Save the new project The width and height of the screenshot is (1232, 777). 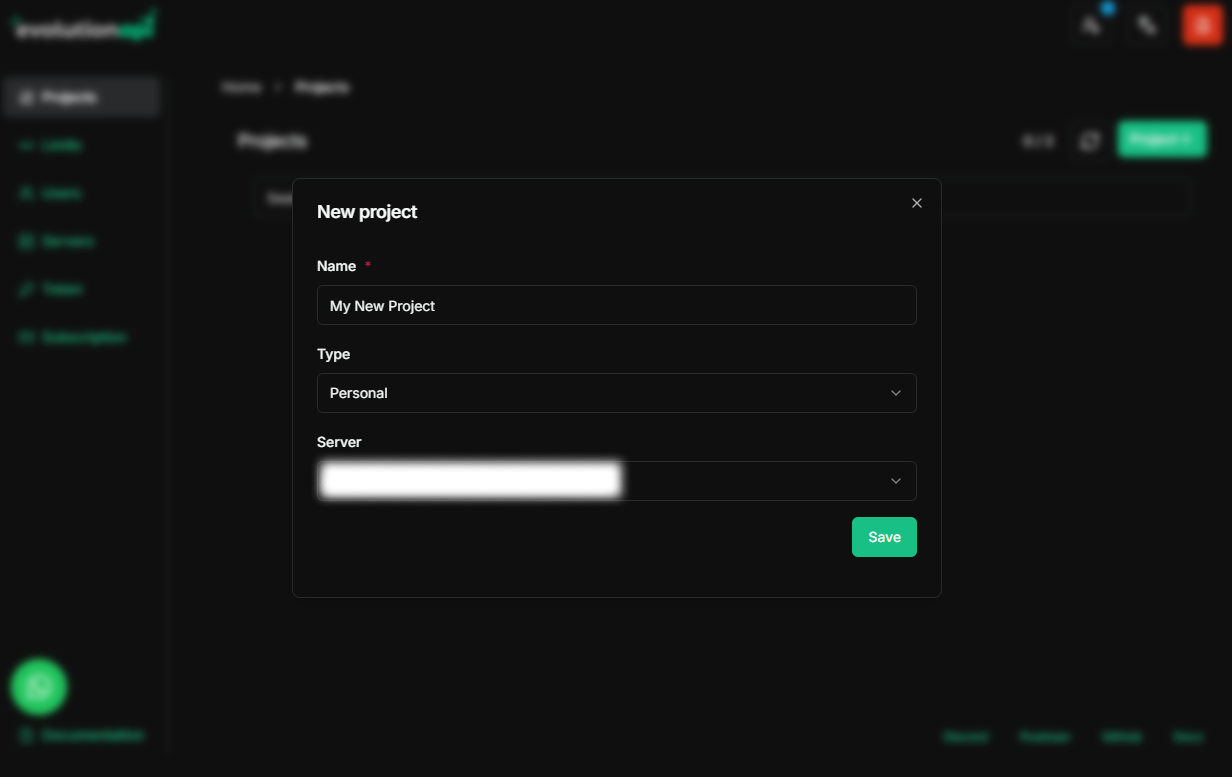[884, 537]
